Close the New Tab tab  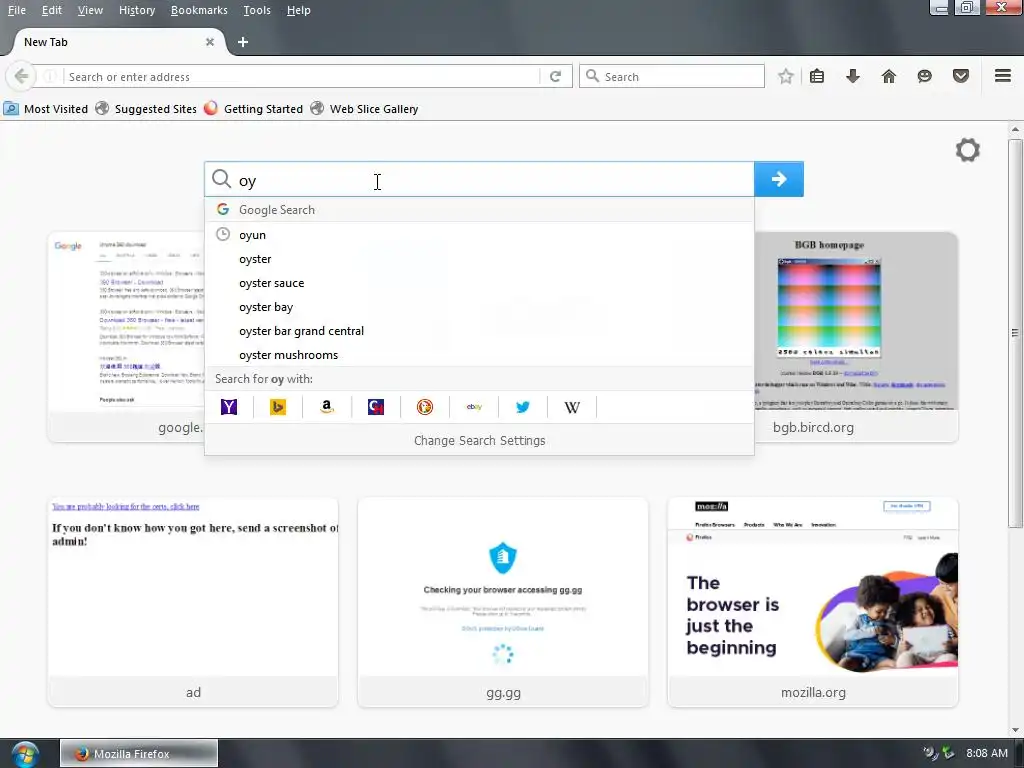pyautogui.click(x=210, y=42)
